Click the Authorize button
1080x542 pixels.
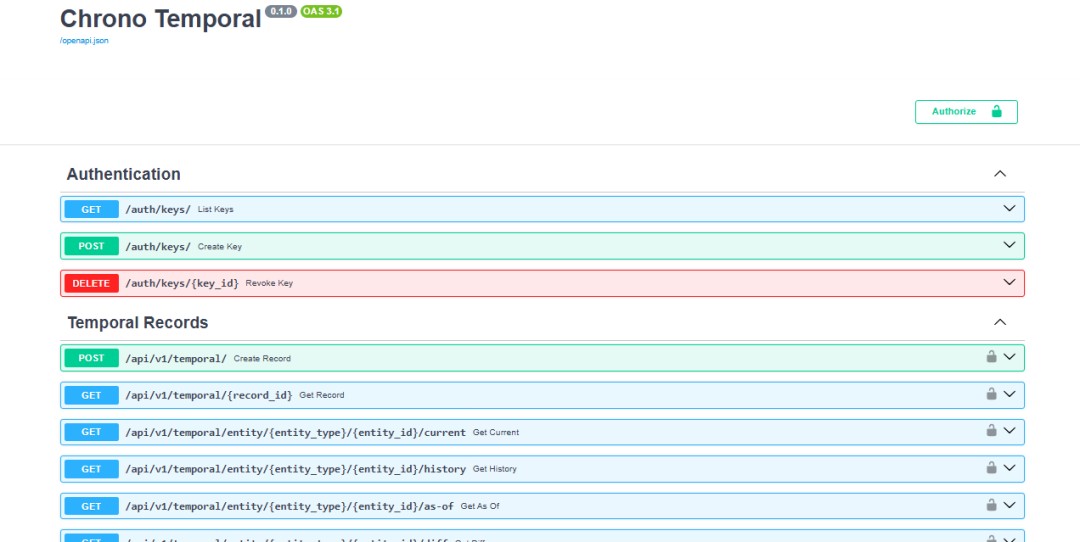tap(966, 112)
